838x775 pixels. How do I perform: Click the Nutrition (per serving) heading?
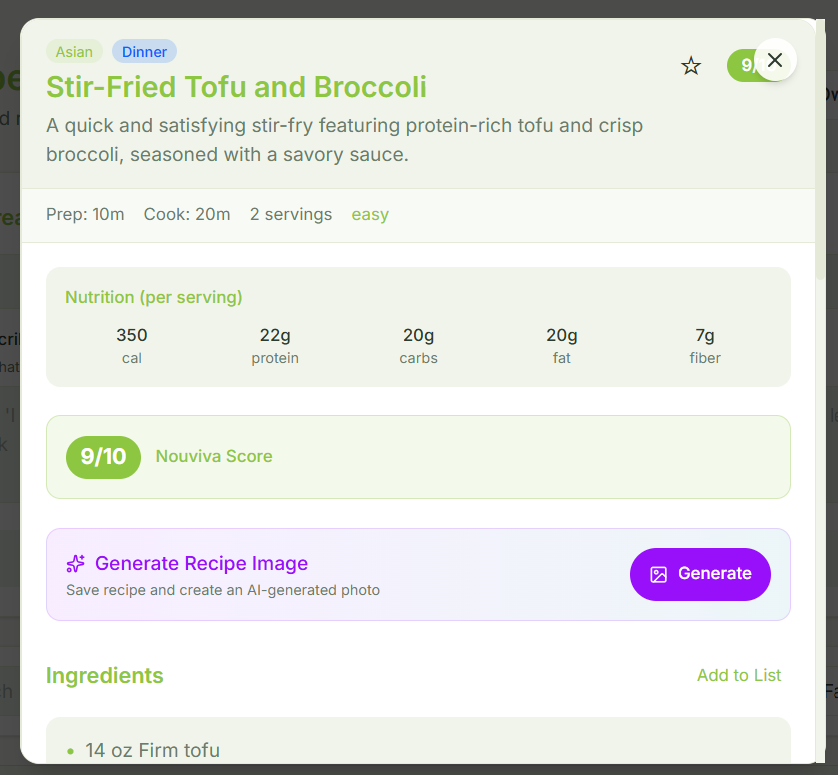153,297
